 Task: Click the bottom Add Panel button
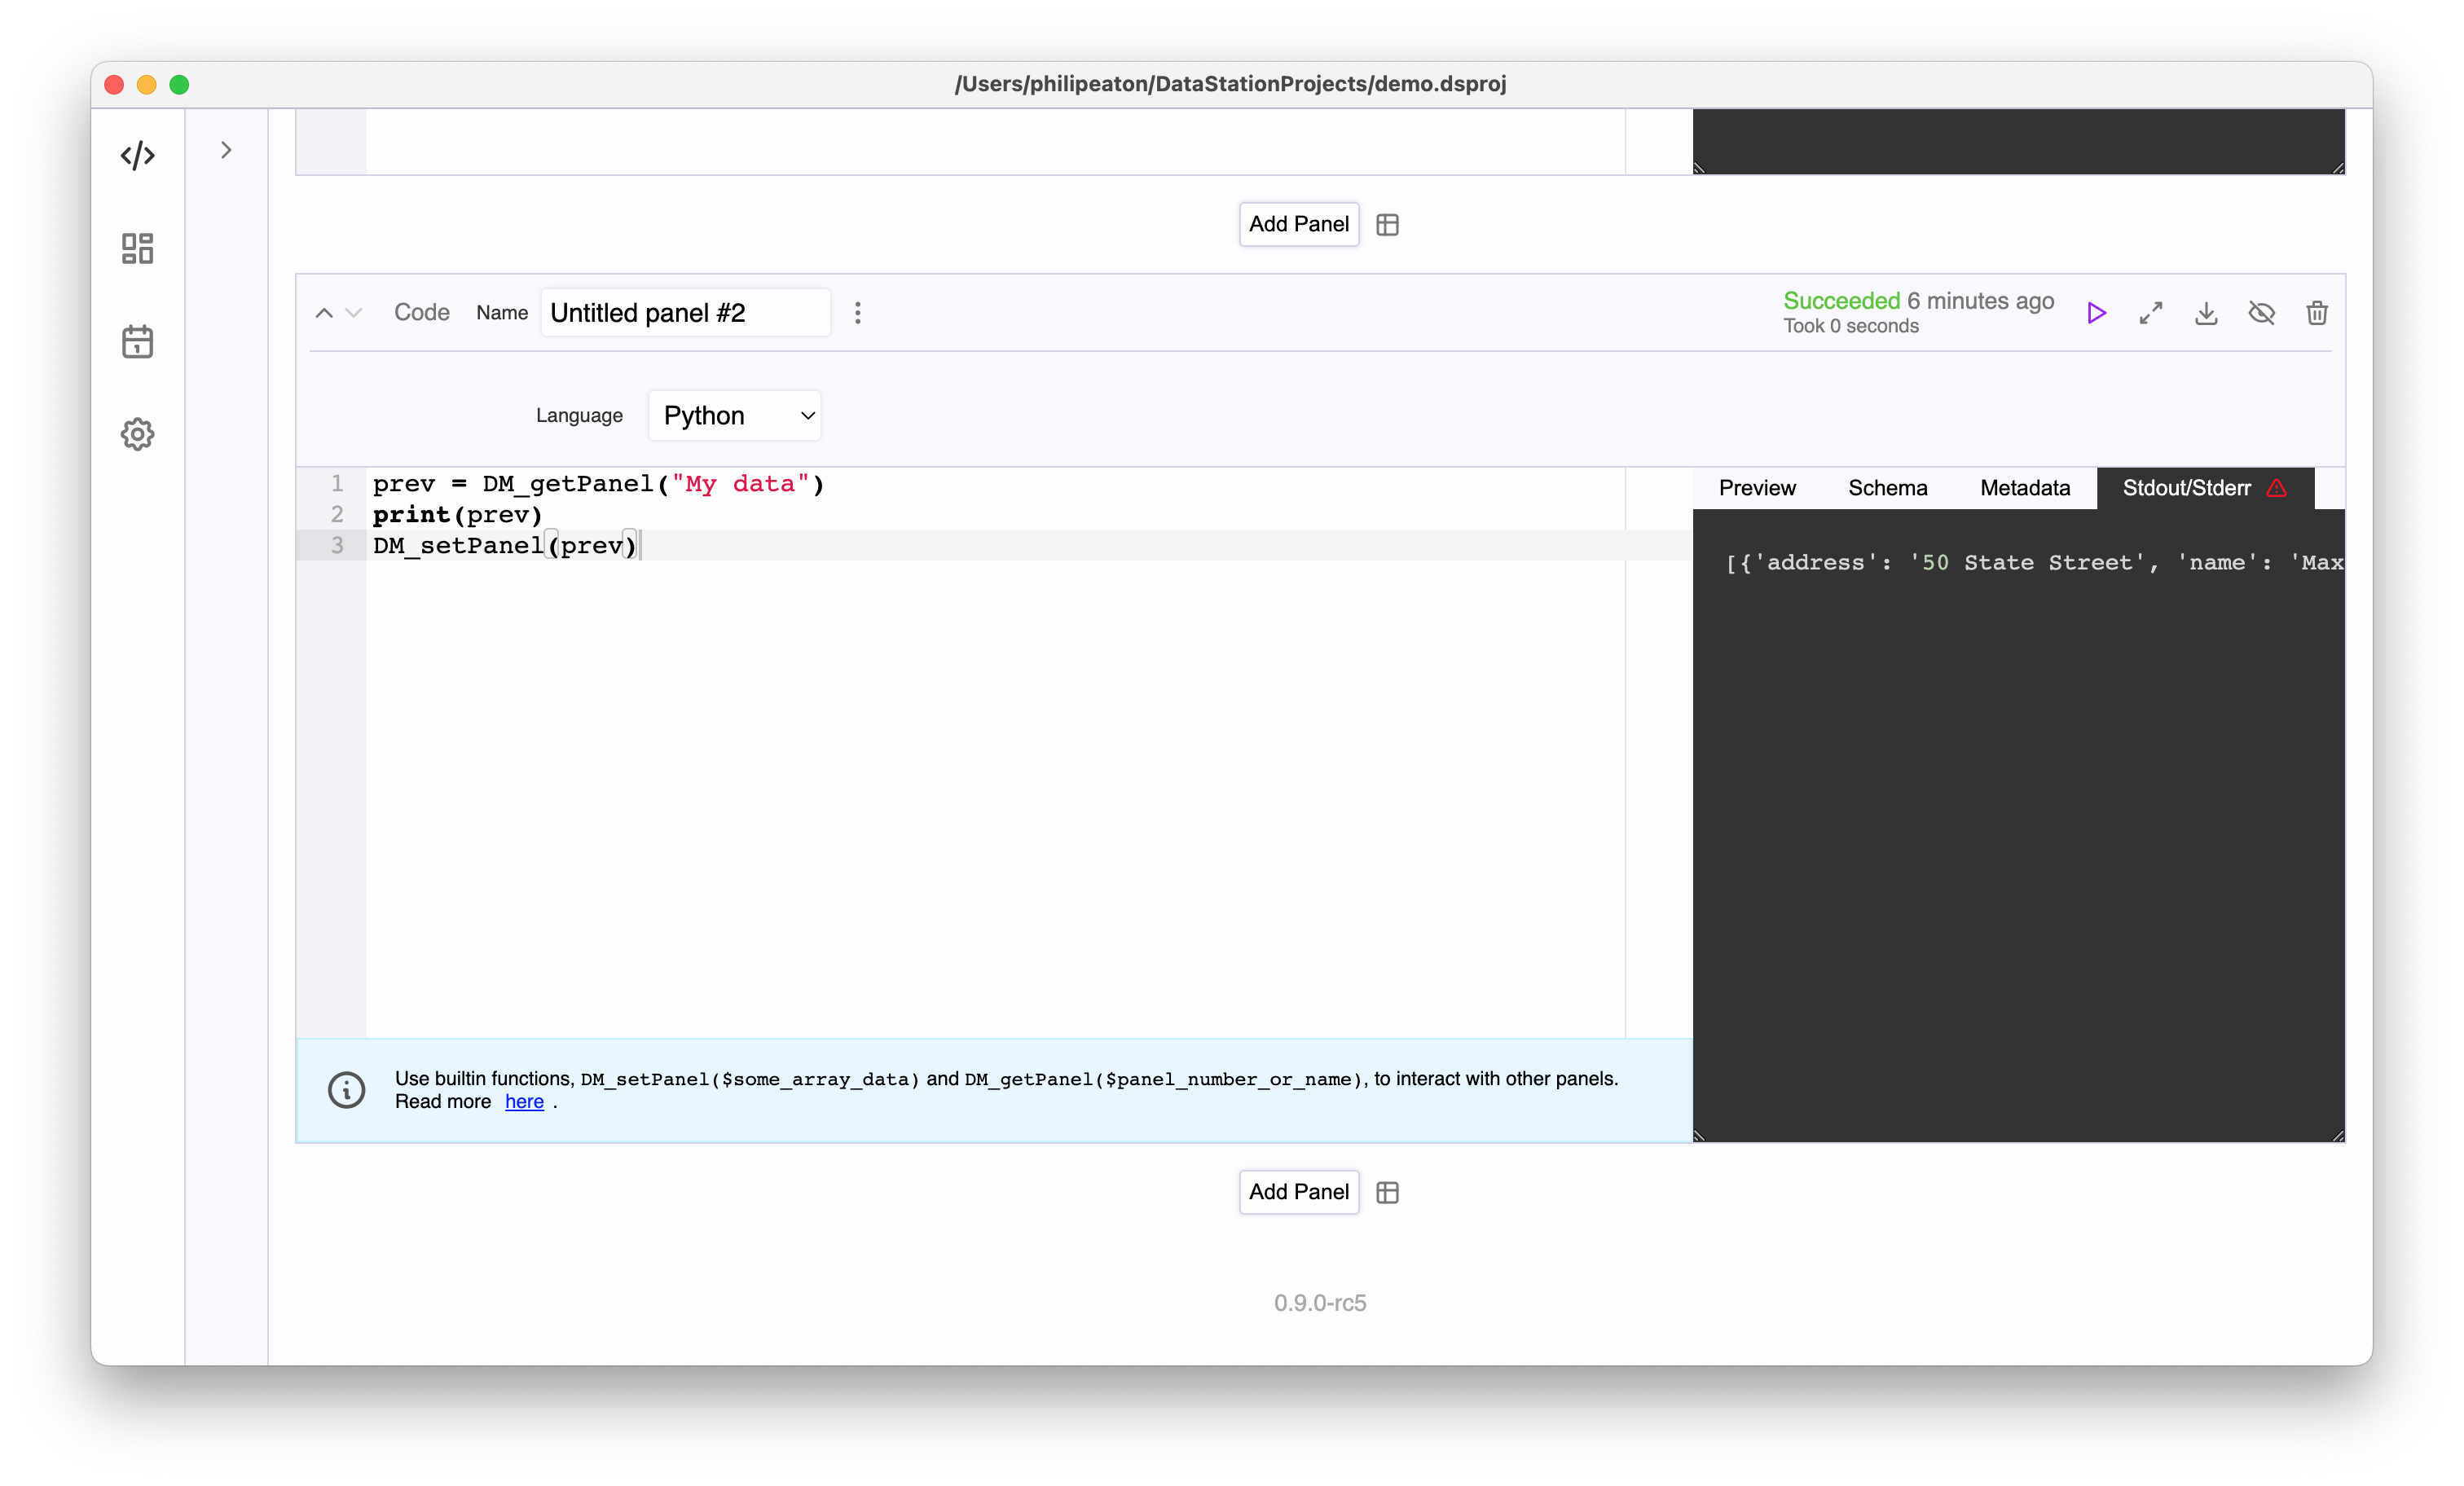pyautogui.click(x=1298, y=1192)
